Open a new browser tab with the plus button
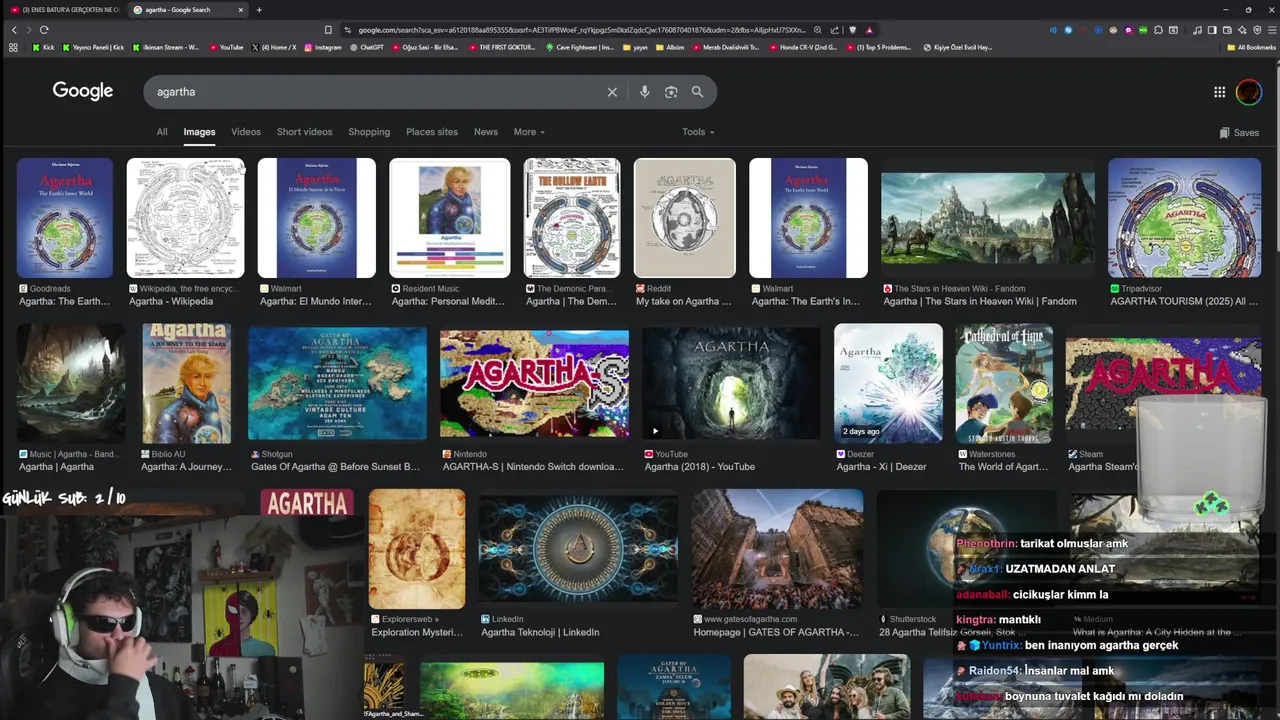The height and width of the screenshot is (720, 1280). click(x=259, y=10)
